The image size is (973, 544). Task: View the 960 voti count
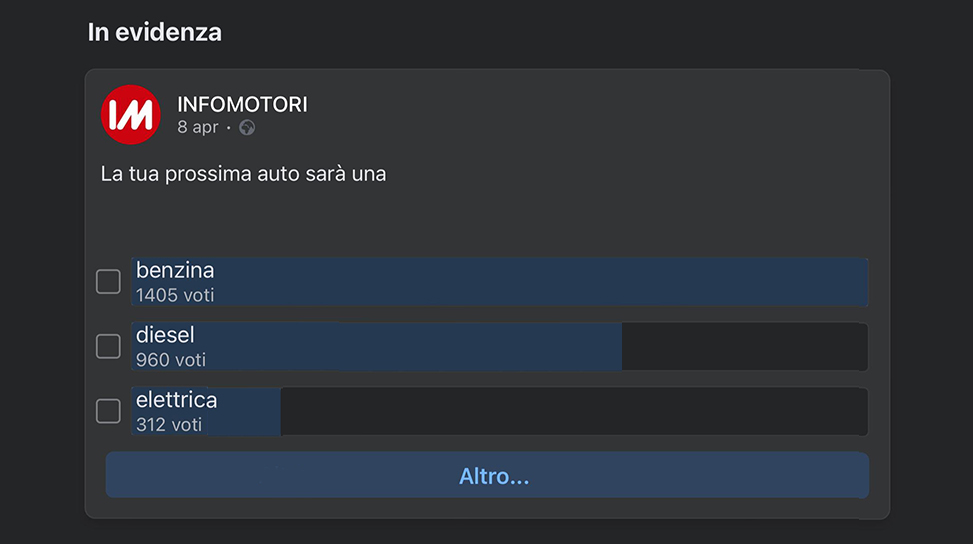pyautogui.click(x=171, y=360)
